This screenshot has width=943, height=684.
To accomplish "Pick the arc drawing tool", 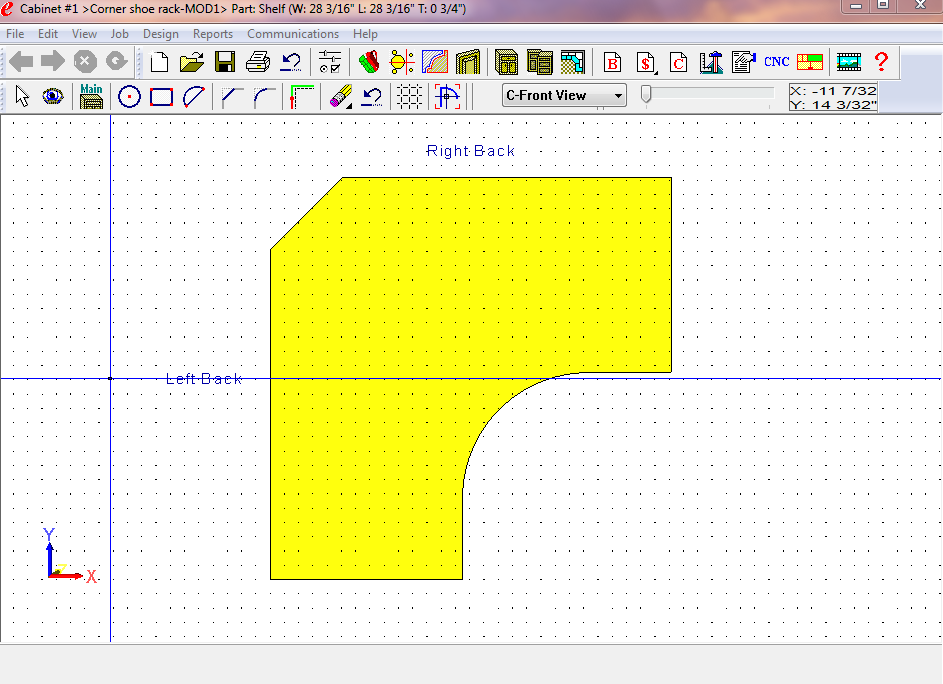I will (x=194, y=97).
